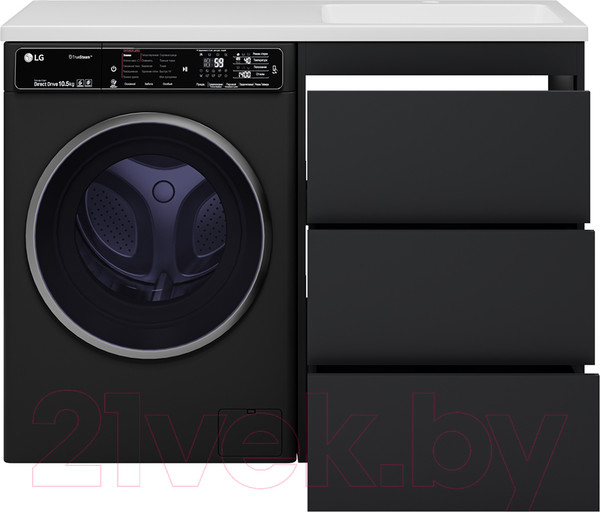Tap the badge icon below the power button
The width and height of the screenshot is (600, 512).
(x=113, y=84)
